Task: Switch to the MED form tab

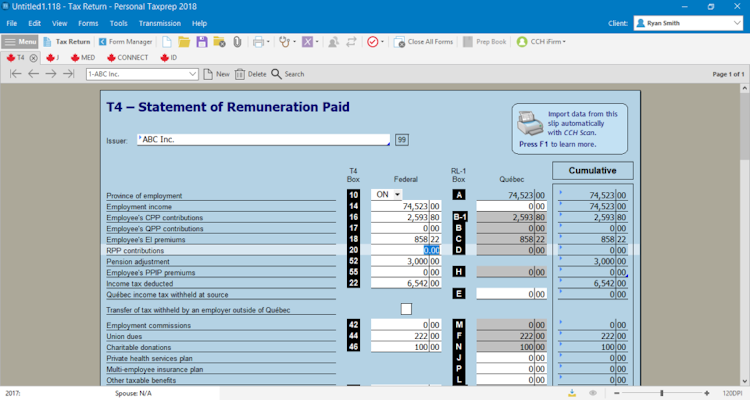Action: click(x=83, y=58)
